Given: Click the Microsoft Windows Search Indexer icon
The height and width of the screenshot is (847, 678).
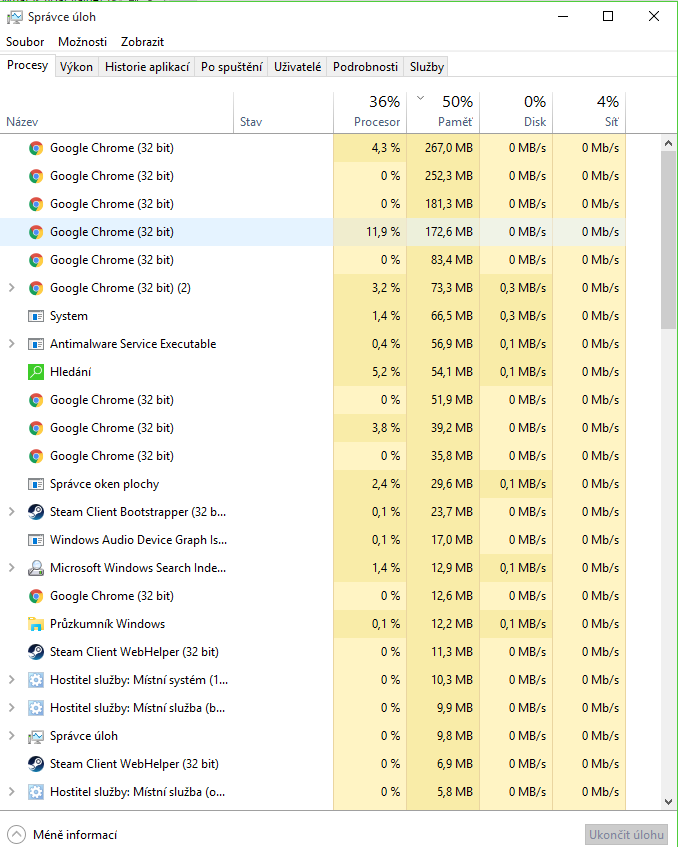Looking at the screenshot, I should pyautogui.click(x=36, y=568).
